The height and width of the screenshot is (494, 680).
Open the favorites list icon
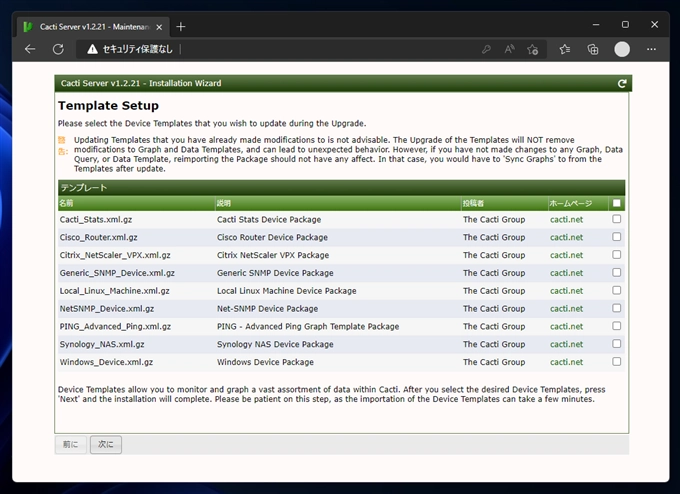(x=564, y=49)
